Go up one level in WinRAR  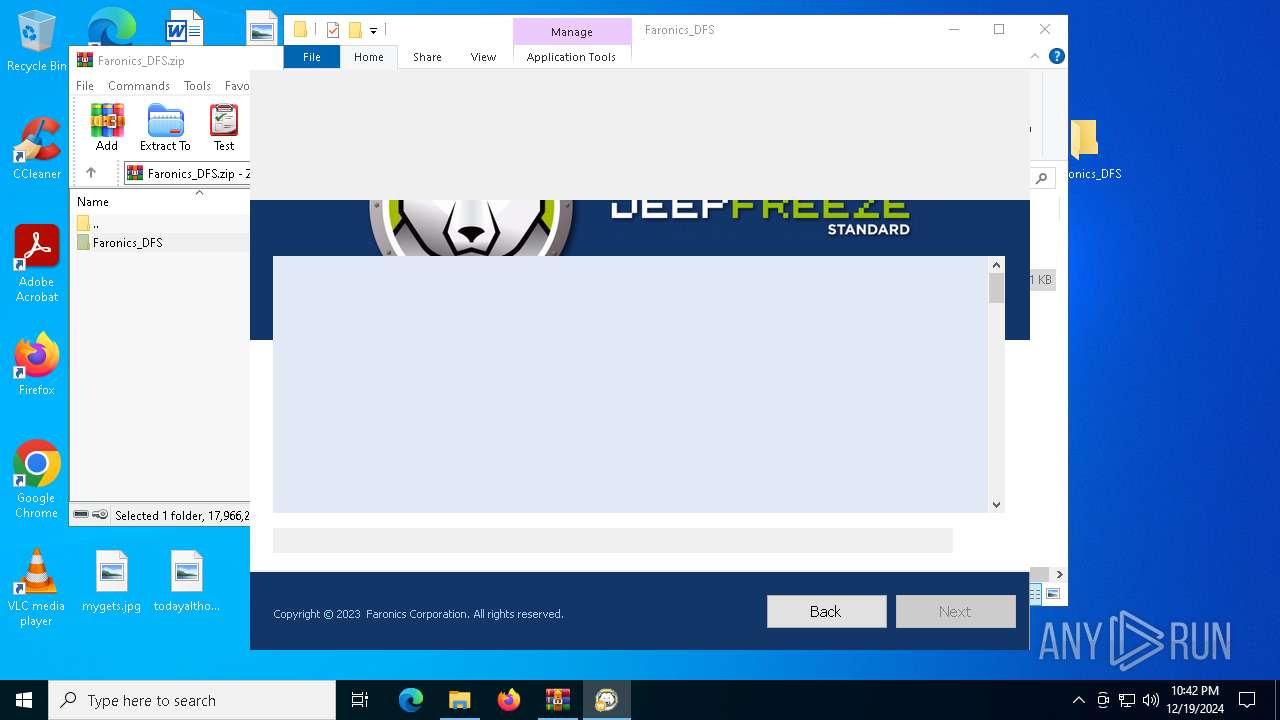[91, 173]
